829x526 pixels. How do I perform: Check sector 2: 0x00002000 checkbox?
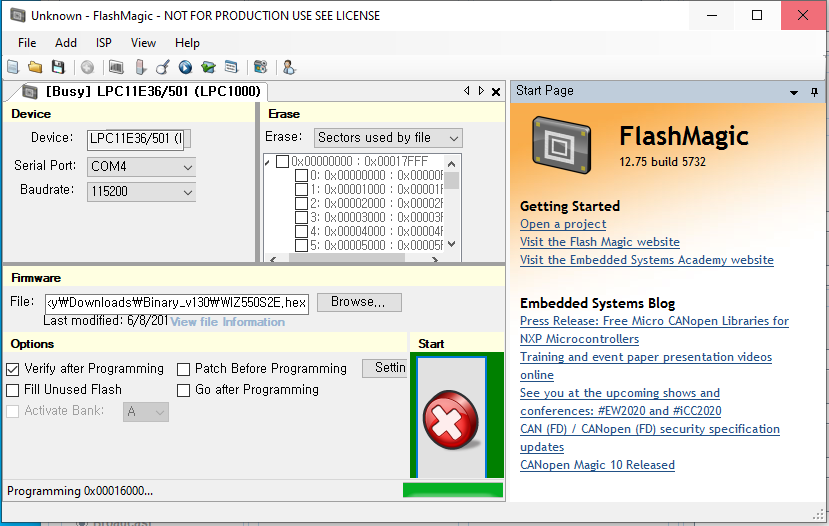tap(301, 204)
